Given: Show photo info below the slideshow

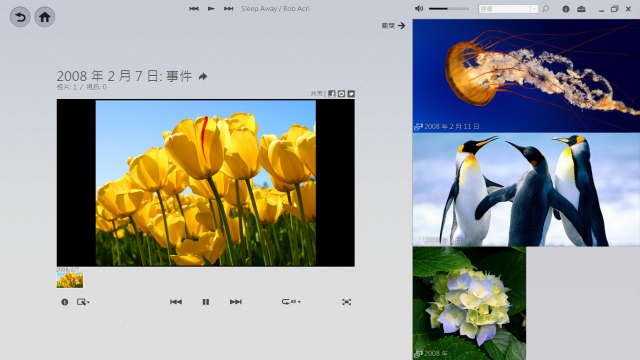Looking at the screenshot, I should click(64, 302).
